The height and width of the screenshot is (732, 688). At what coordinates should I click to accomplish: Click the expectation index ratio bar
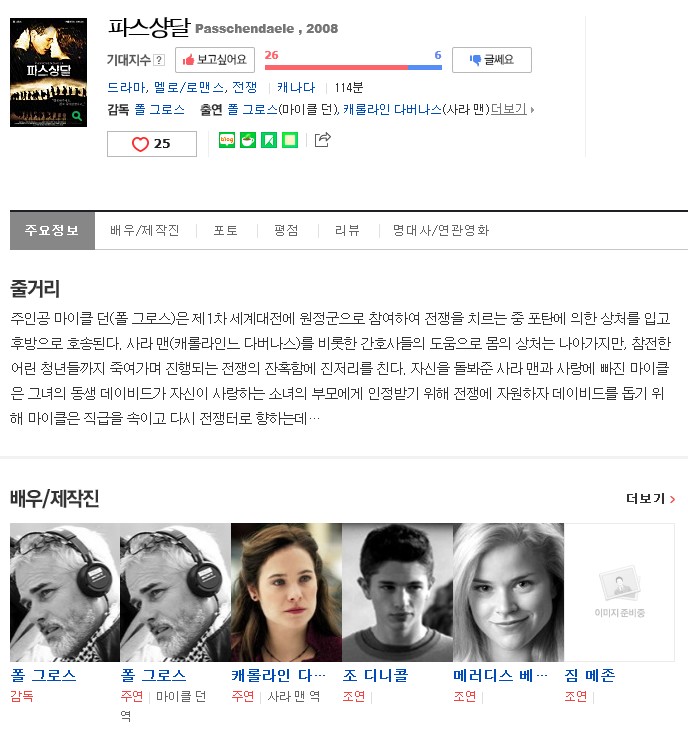(353, 67)
